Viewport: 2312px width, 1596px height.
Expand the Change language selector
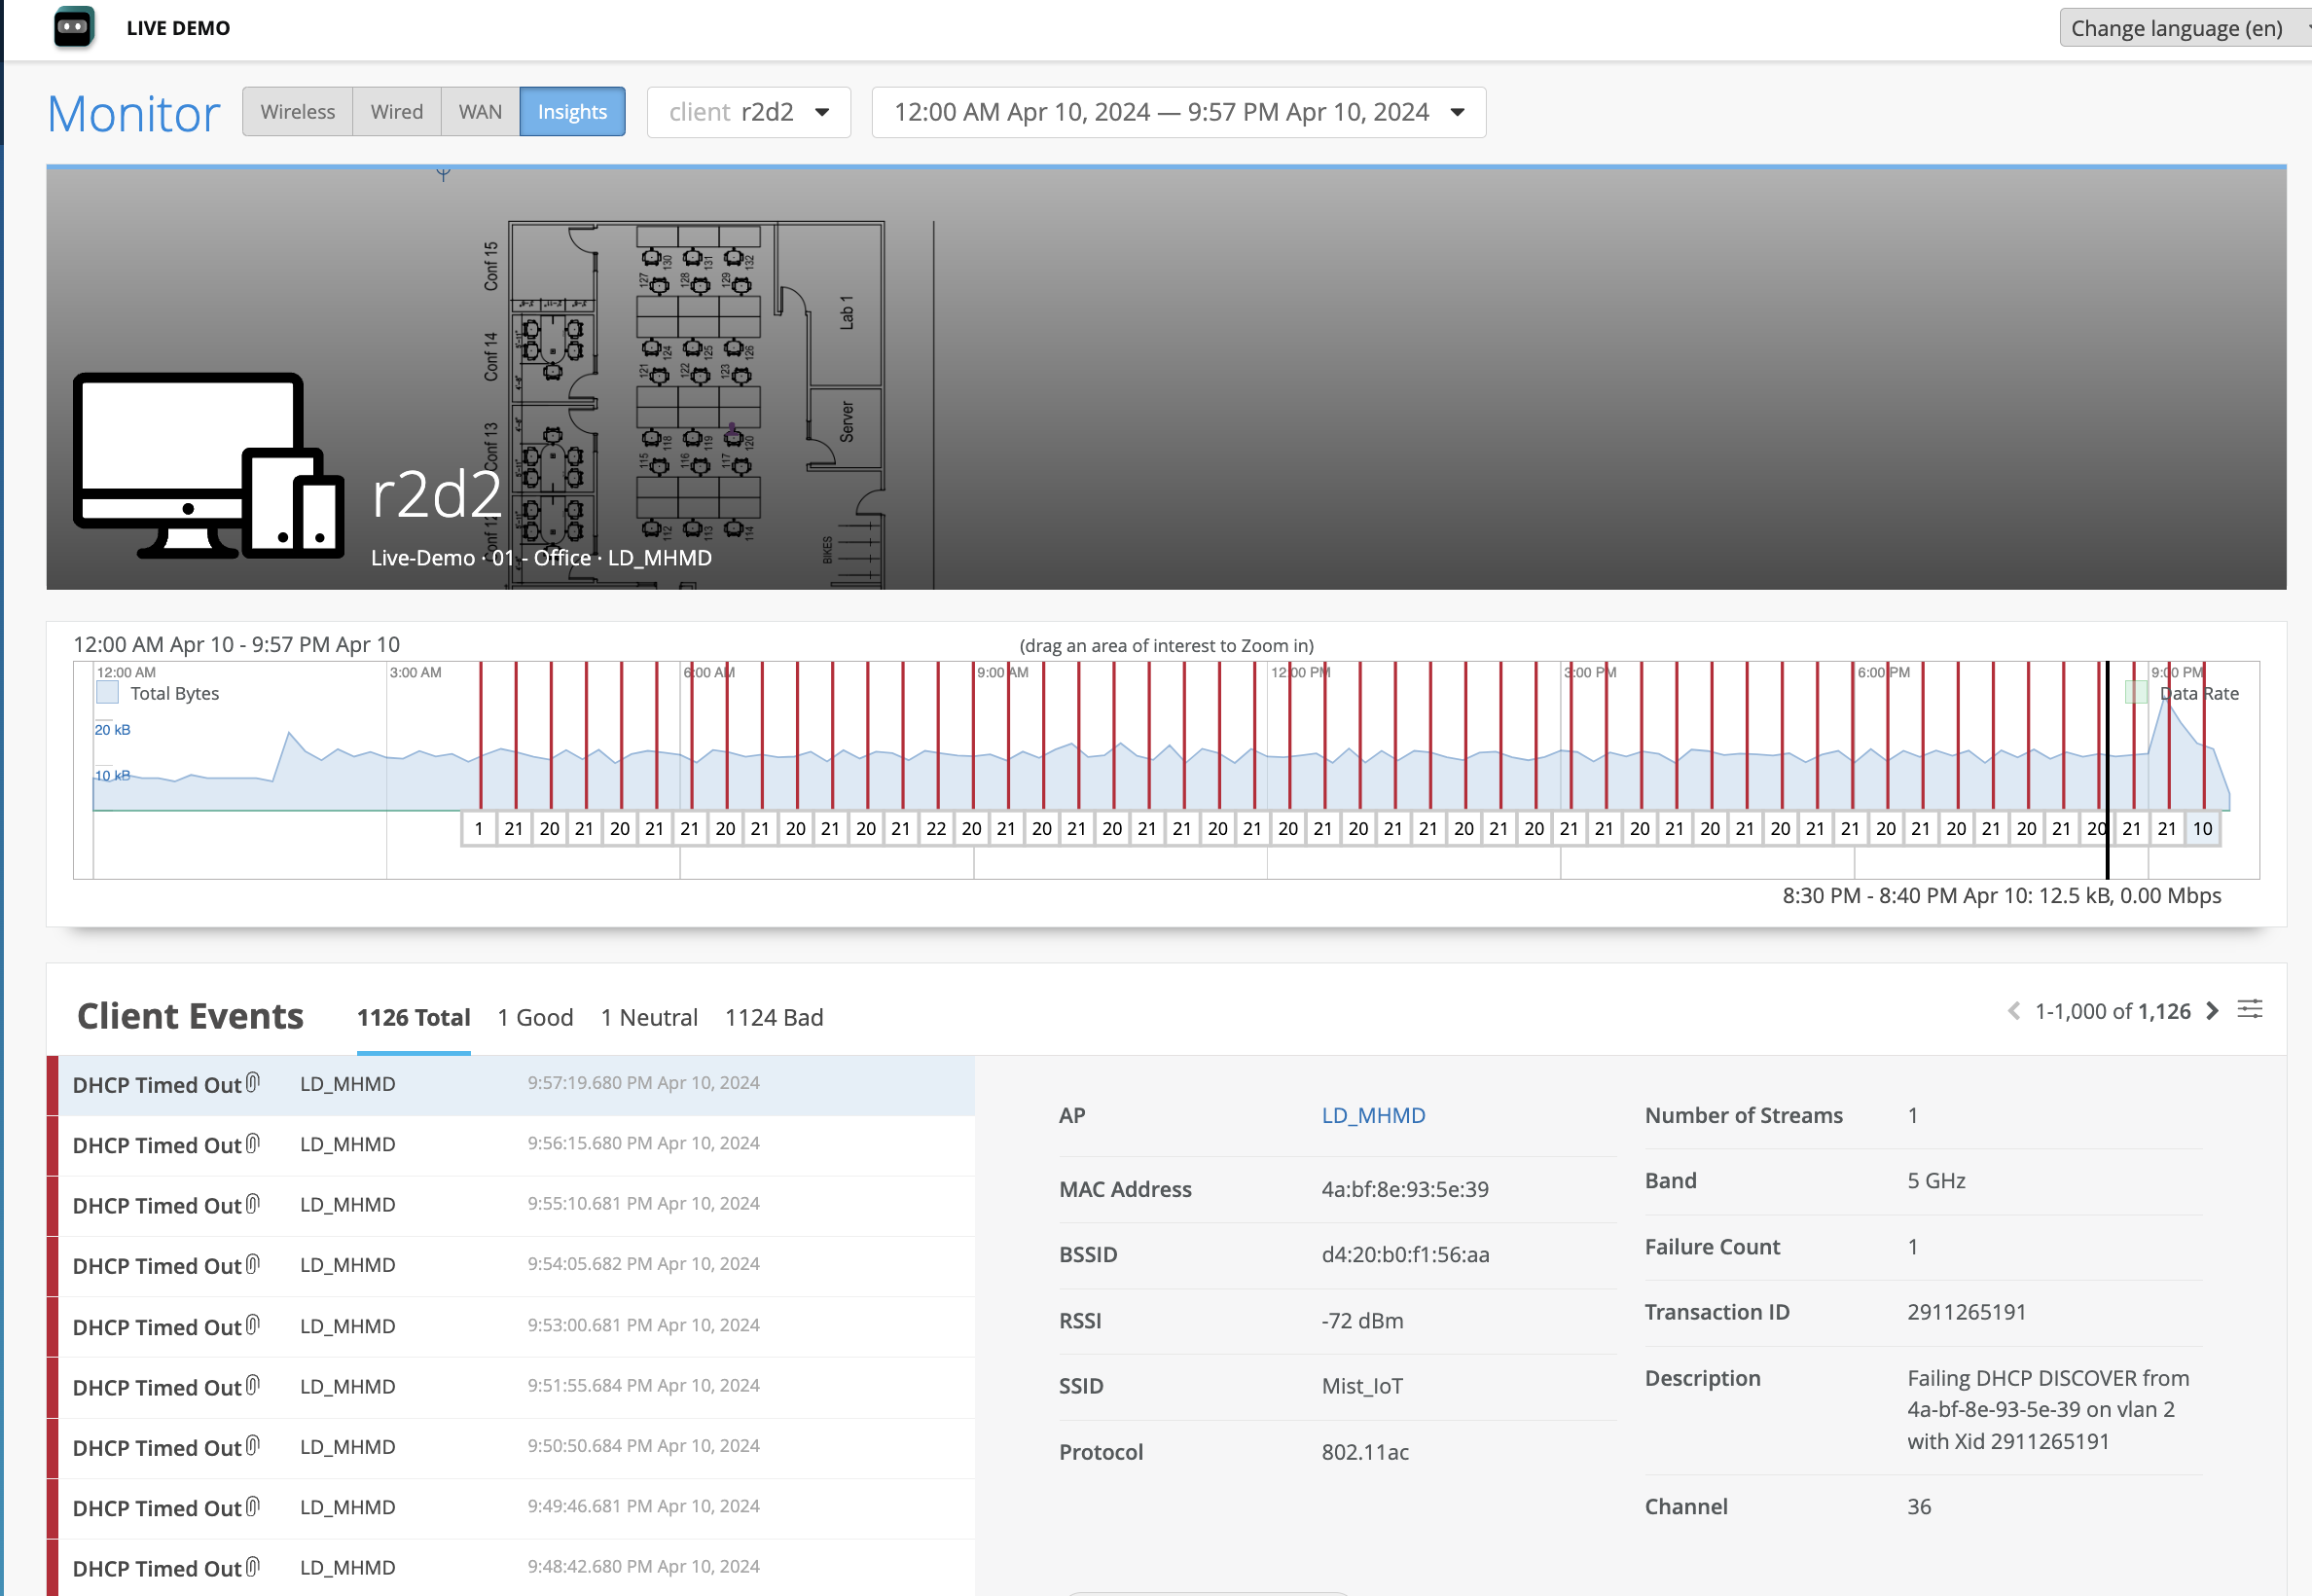(2182, 28)
